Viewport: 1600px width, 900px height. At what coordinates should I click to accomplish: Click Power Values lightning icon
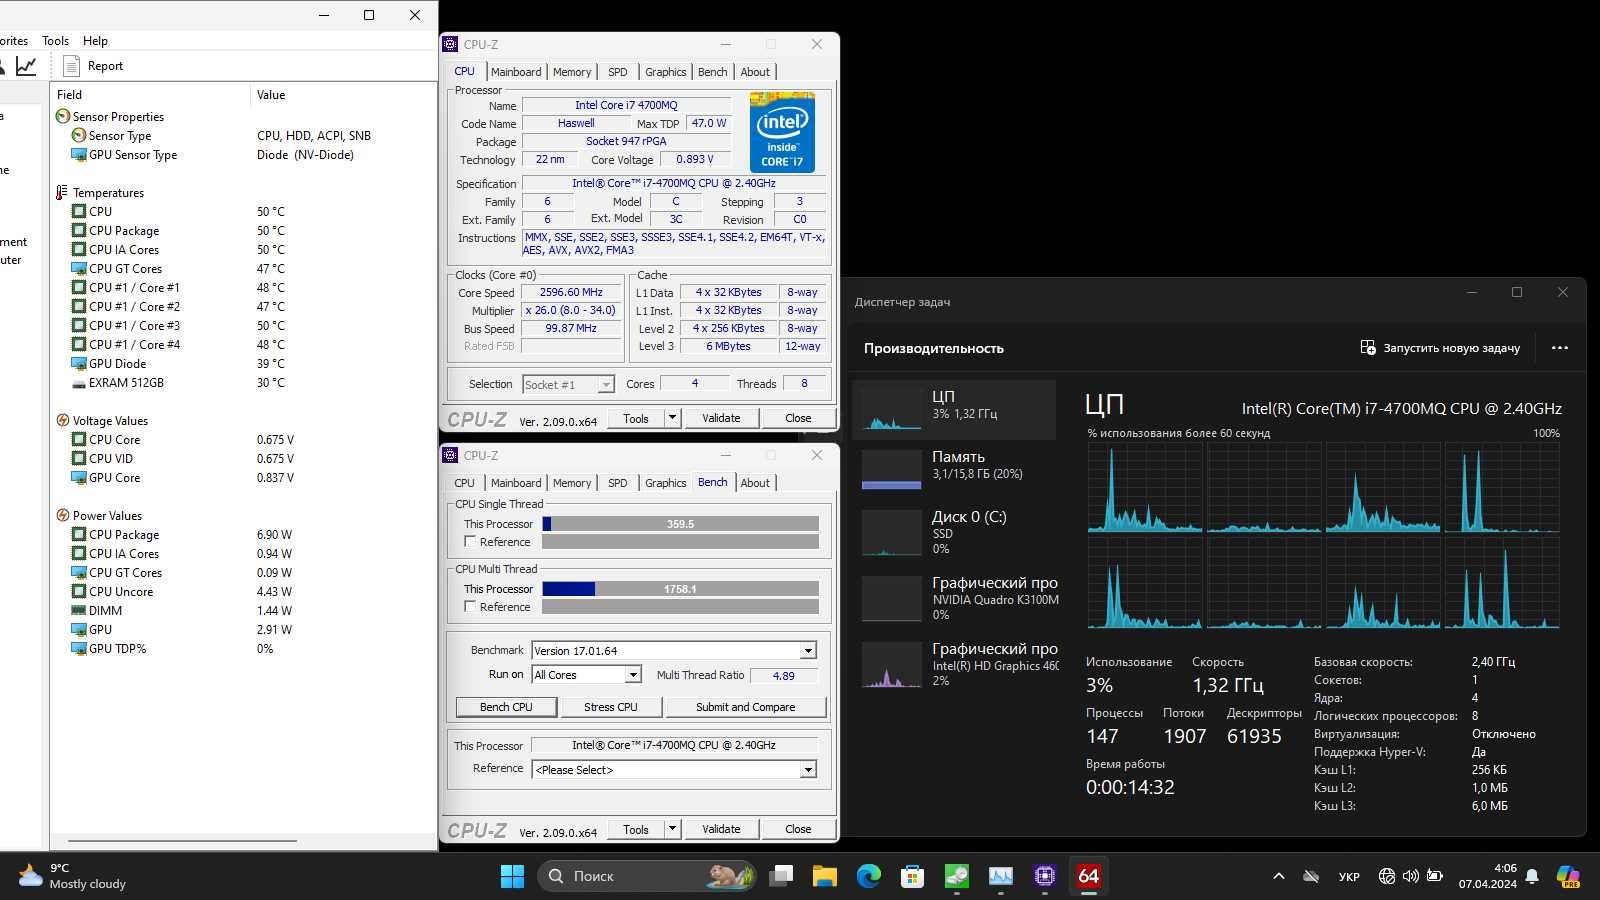point(62,515)
